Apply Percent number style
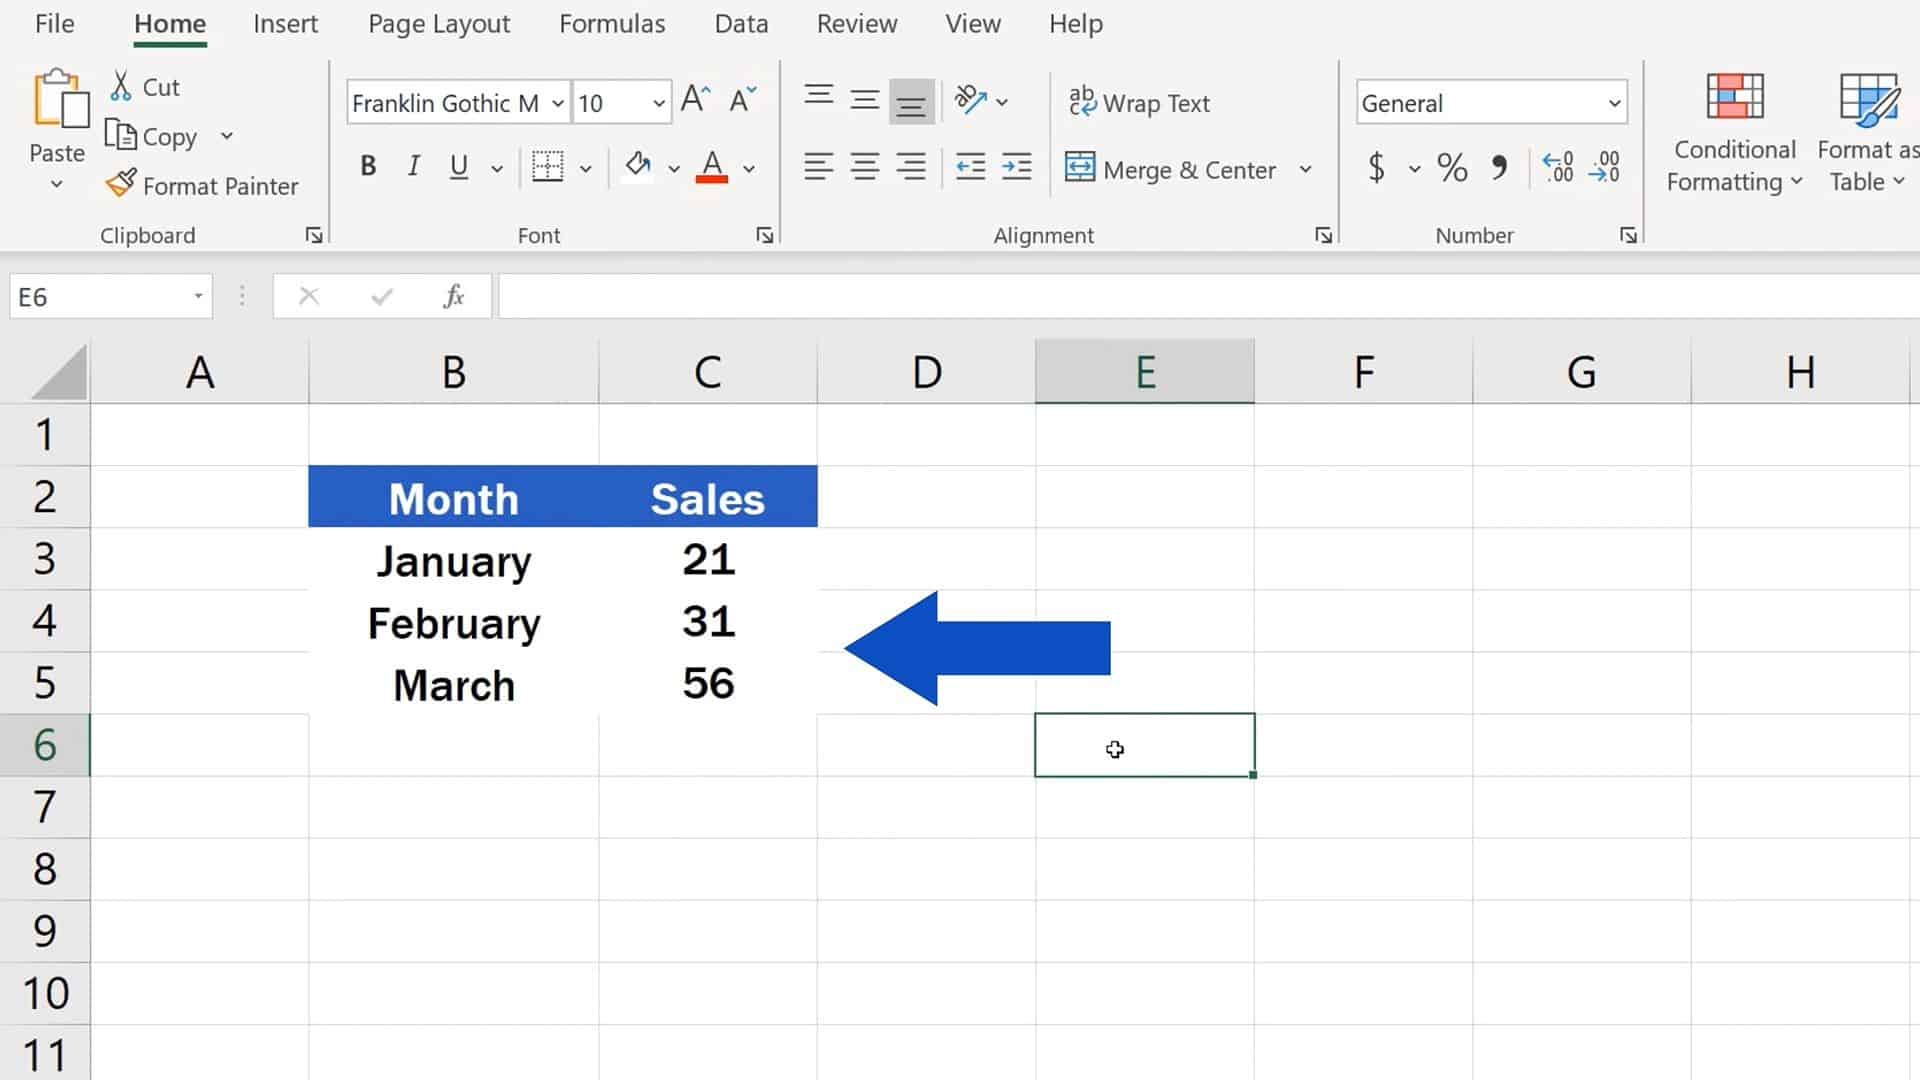1920x1080 pixels. [1451, 168]
